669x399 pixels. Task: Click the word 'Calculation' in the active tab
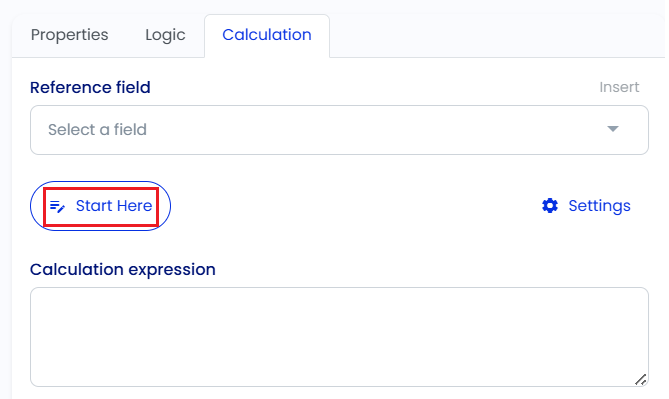(267, 35)
